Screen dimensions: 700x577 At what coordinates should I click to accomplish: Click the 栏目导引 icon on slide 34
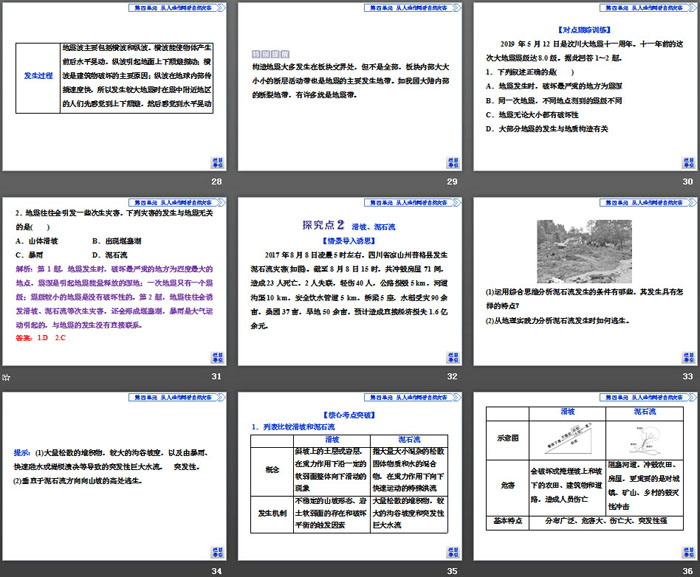tap(217, 552)
